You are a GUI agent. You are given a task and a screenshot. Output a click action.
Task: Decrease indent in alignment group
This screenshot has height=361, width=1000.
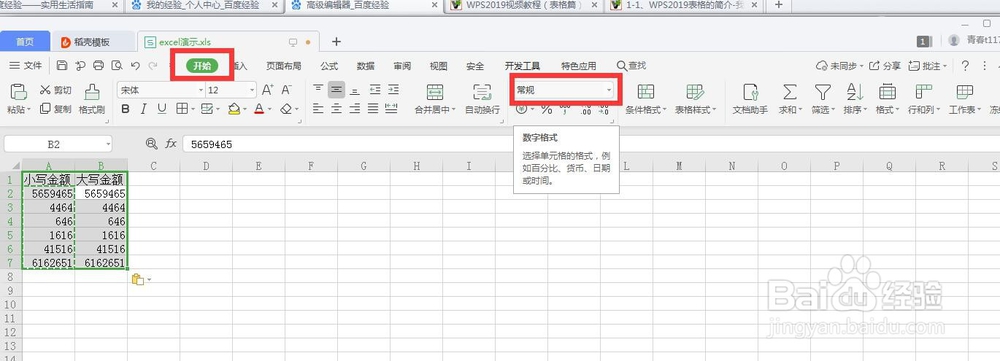[x=375, y=89]
